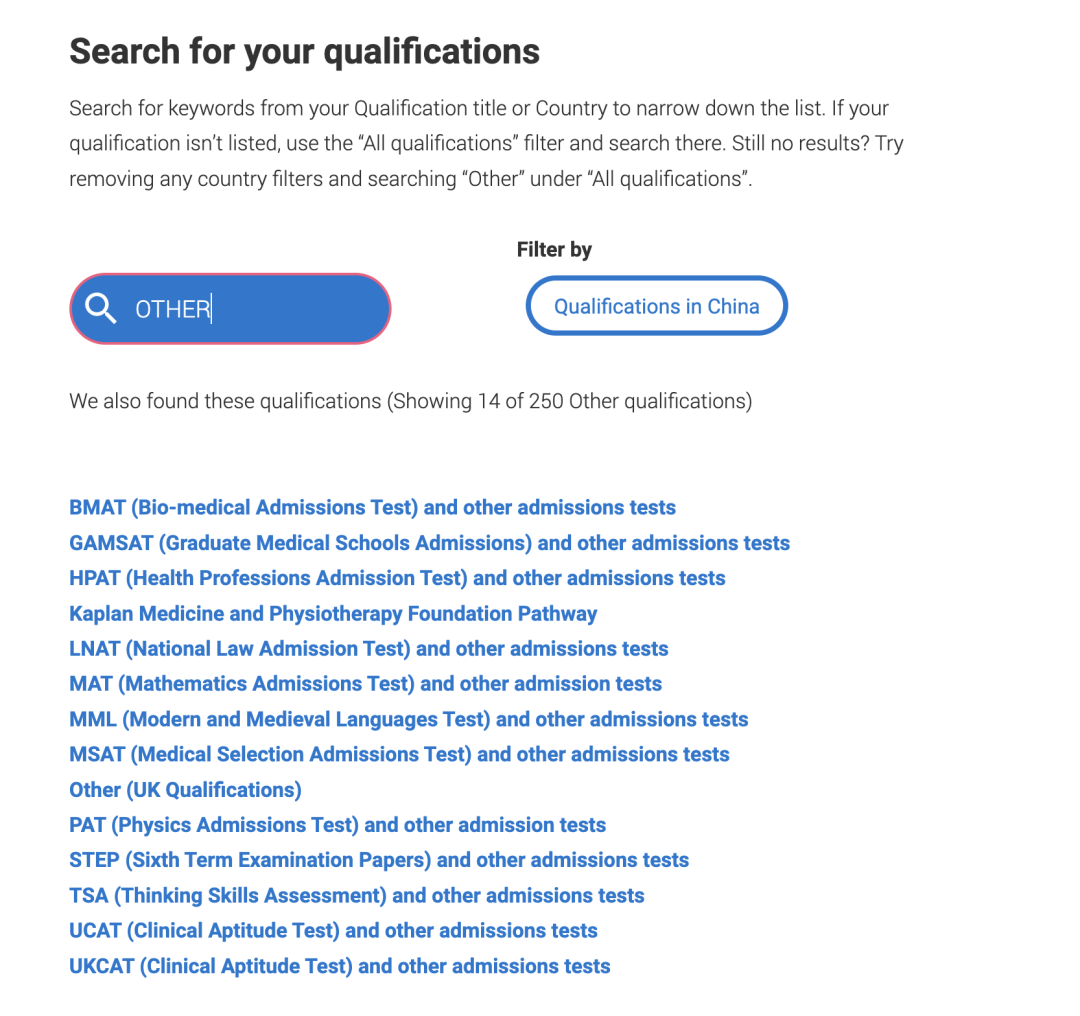
Task: Choose the TSA Thinking Skills Assessment link
Action: click(357, 895)
